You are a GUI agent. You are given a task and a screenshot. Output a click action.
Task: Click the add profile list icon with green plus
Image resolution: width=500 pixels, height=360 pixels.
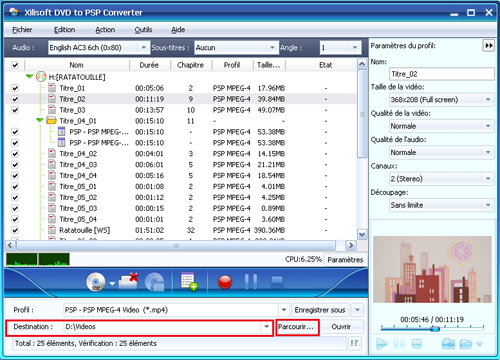point(189,282)
